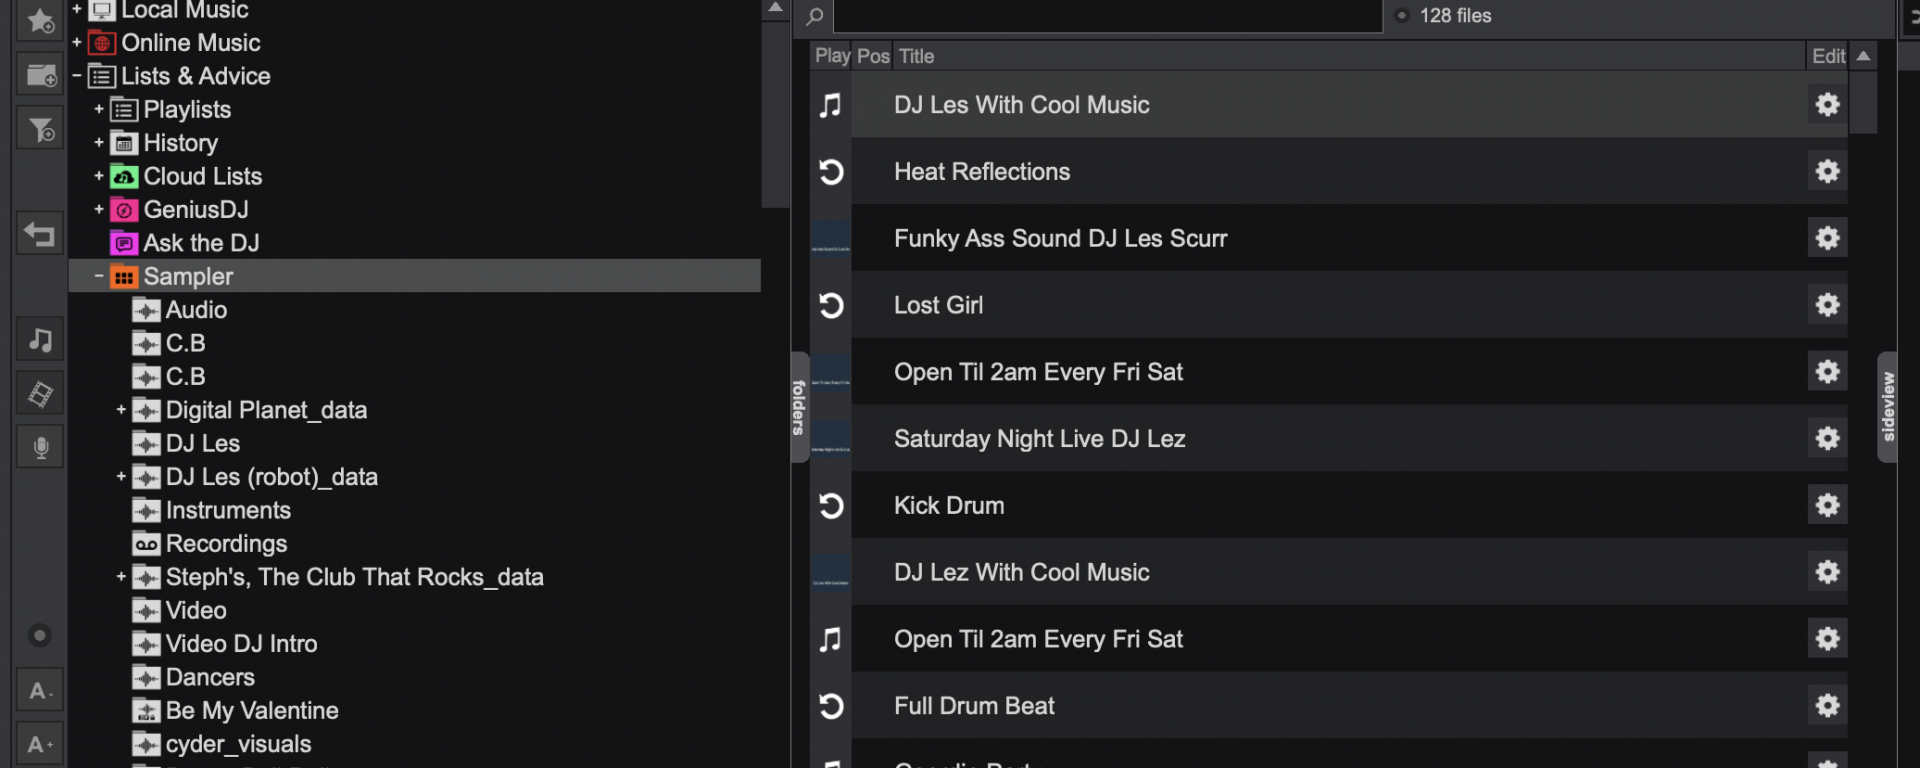Click loop icon beside Lost Girl
The width and height of the screenshot is (1920, 768).
pyautogui.click(x=831, y=305)
